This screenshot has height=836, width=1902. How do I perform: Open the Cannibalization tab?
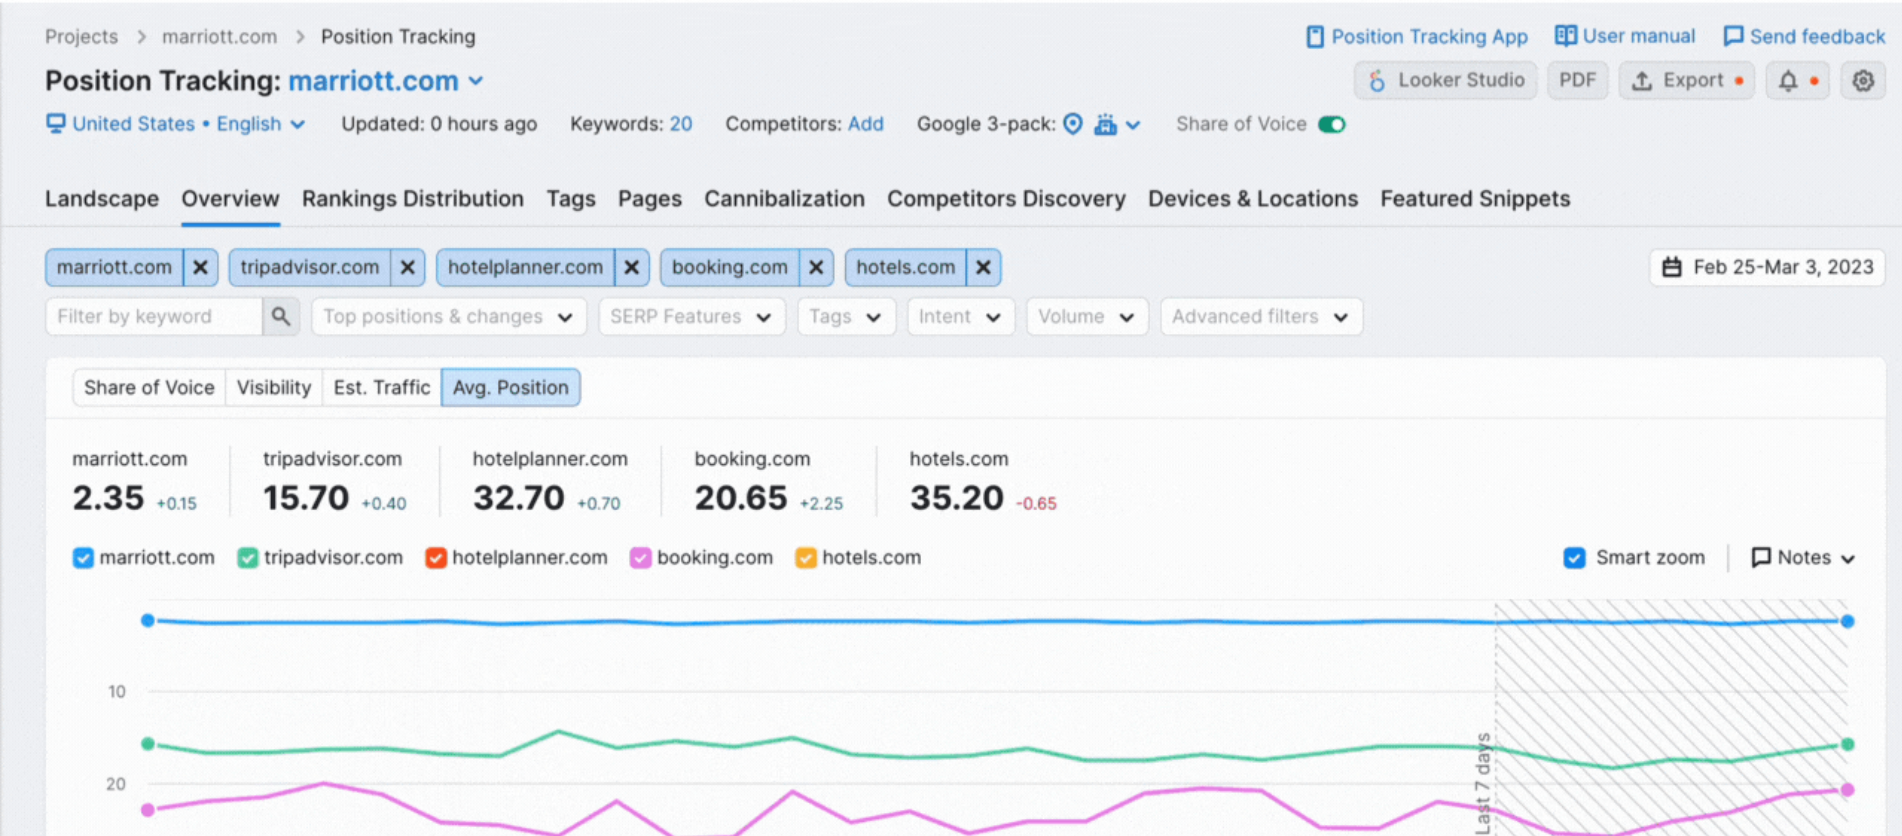click(784, 199)
